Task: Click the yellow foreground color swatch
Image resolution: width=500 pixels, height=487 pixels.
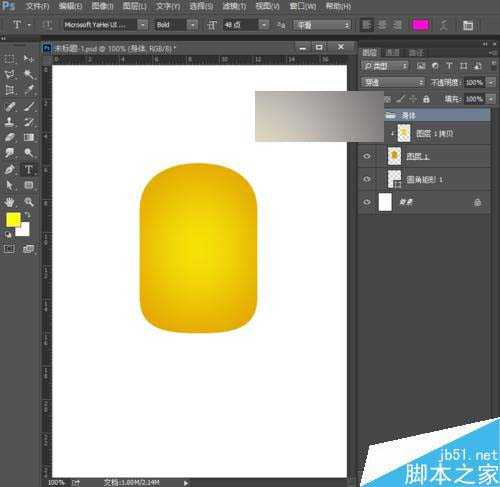Action: pyautogui.click(x=13, y=219)
